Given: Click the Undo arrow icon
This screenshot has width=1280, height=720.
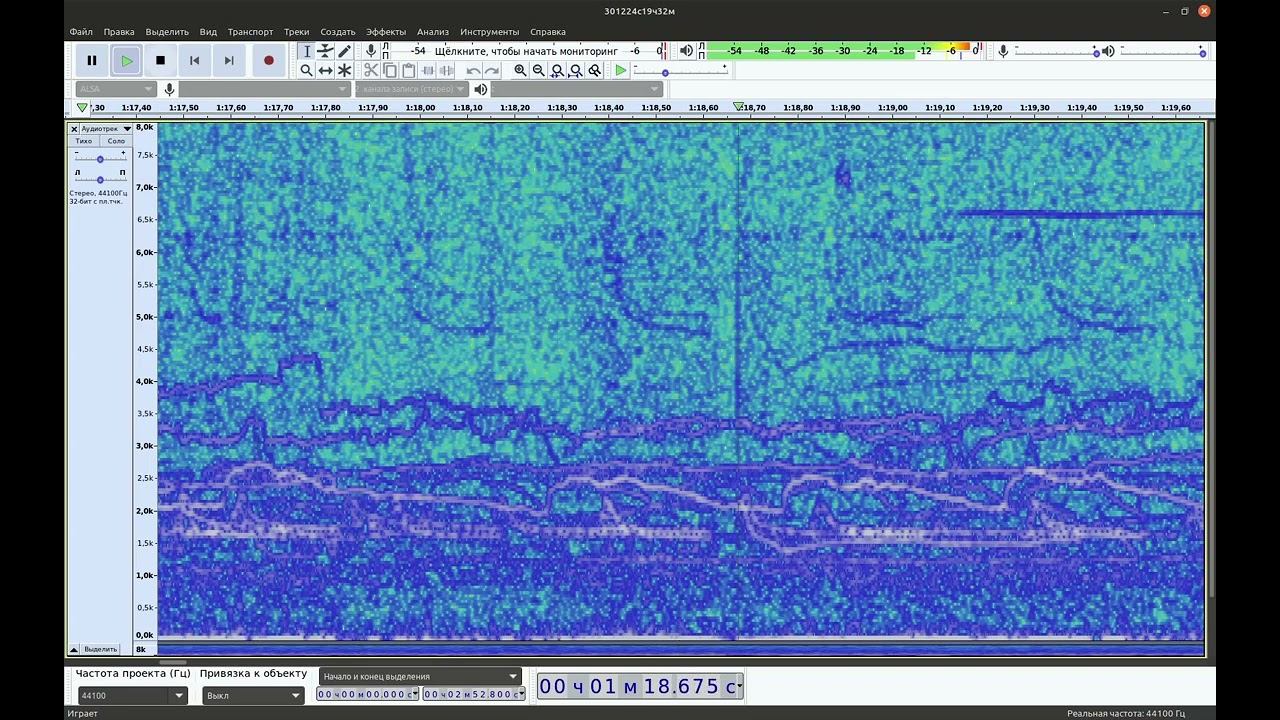Looking at the screenshot, I should coord(473,70).
